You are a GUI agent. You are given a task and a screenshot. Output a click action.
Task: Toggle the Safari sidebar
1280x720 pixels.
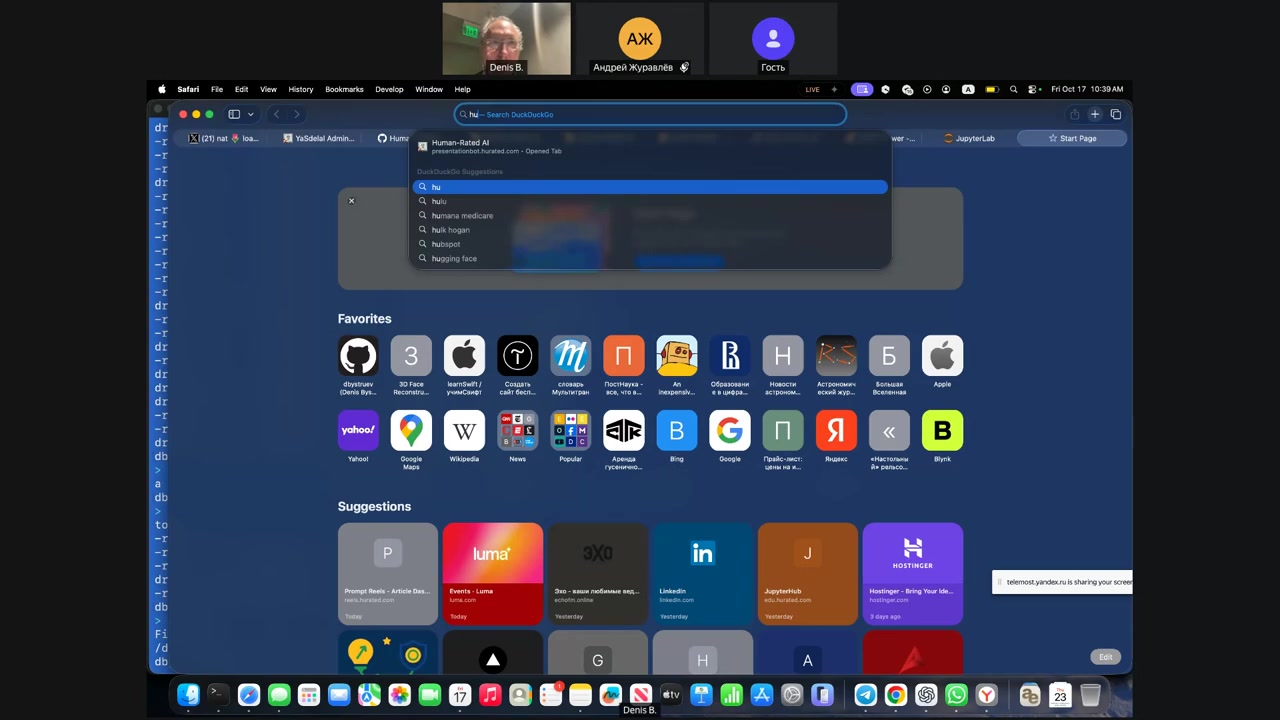point(234,114)
